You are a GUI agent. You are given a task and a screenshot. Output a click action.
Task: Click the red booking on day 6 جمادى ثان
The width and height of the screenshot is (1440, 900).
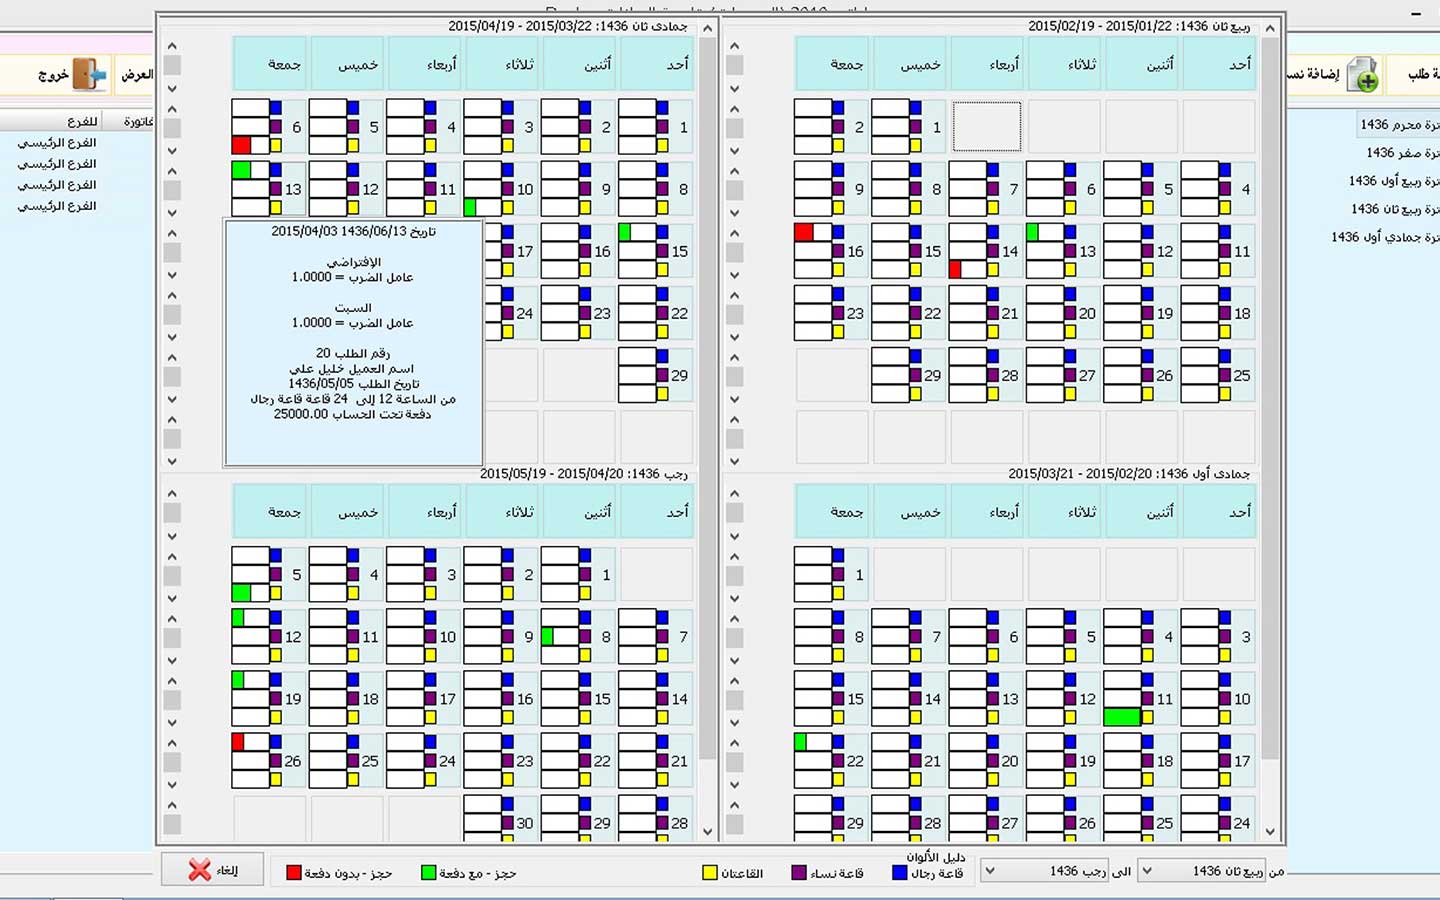tap(241, 145)
